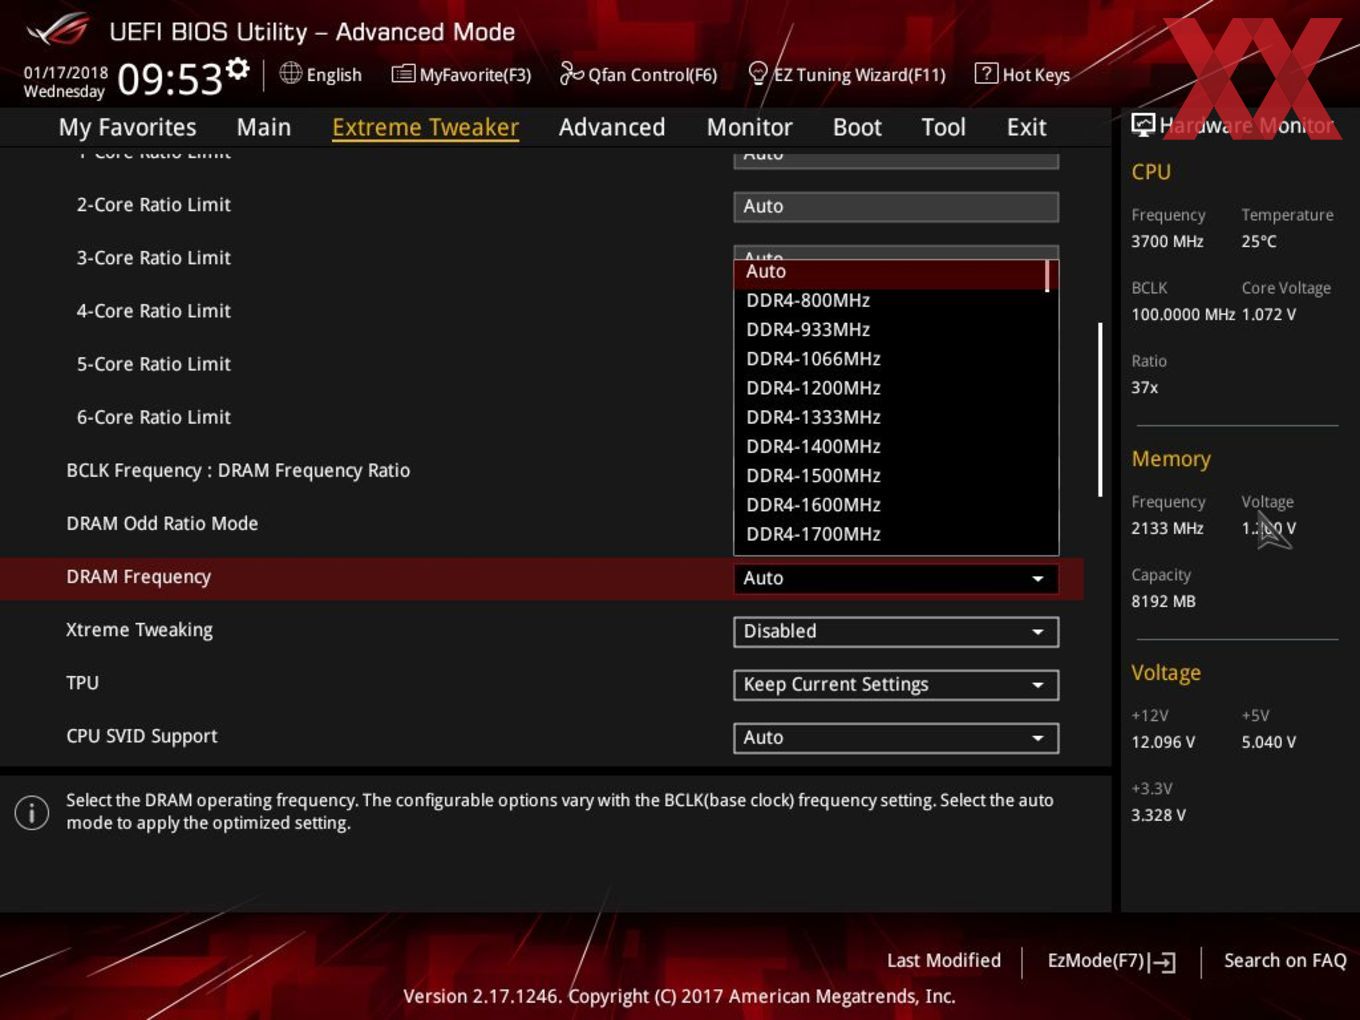Open Monitor tab
The width and height of the screenshot is (1360, 1020).
click(x=749, y=127)
